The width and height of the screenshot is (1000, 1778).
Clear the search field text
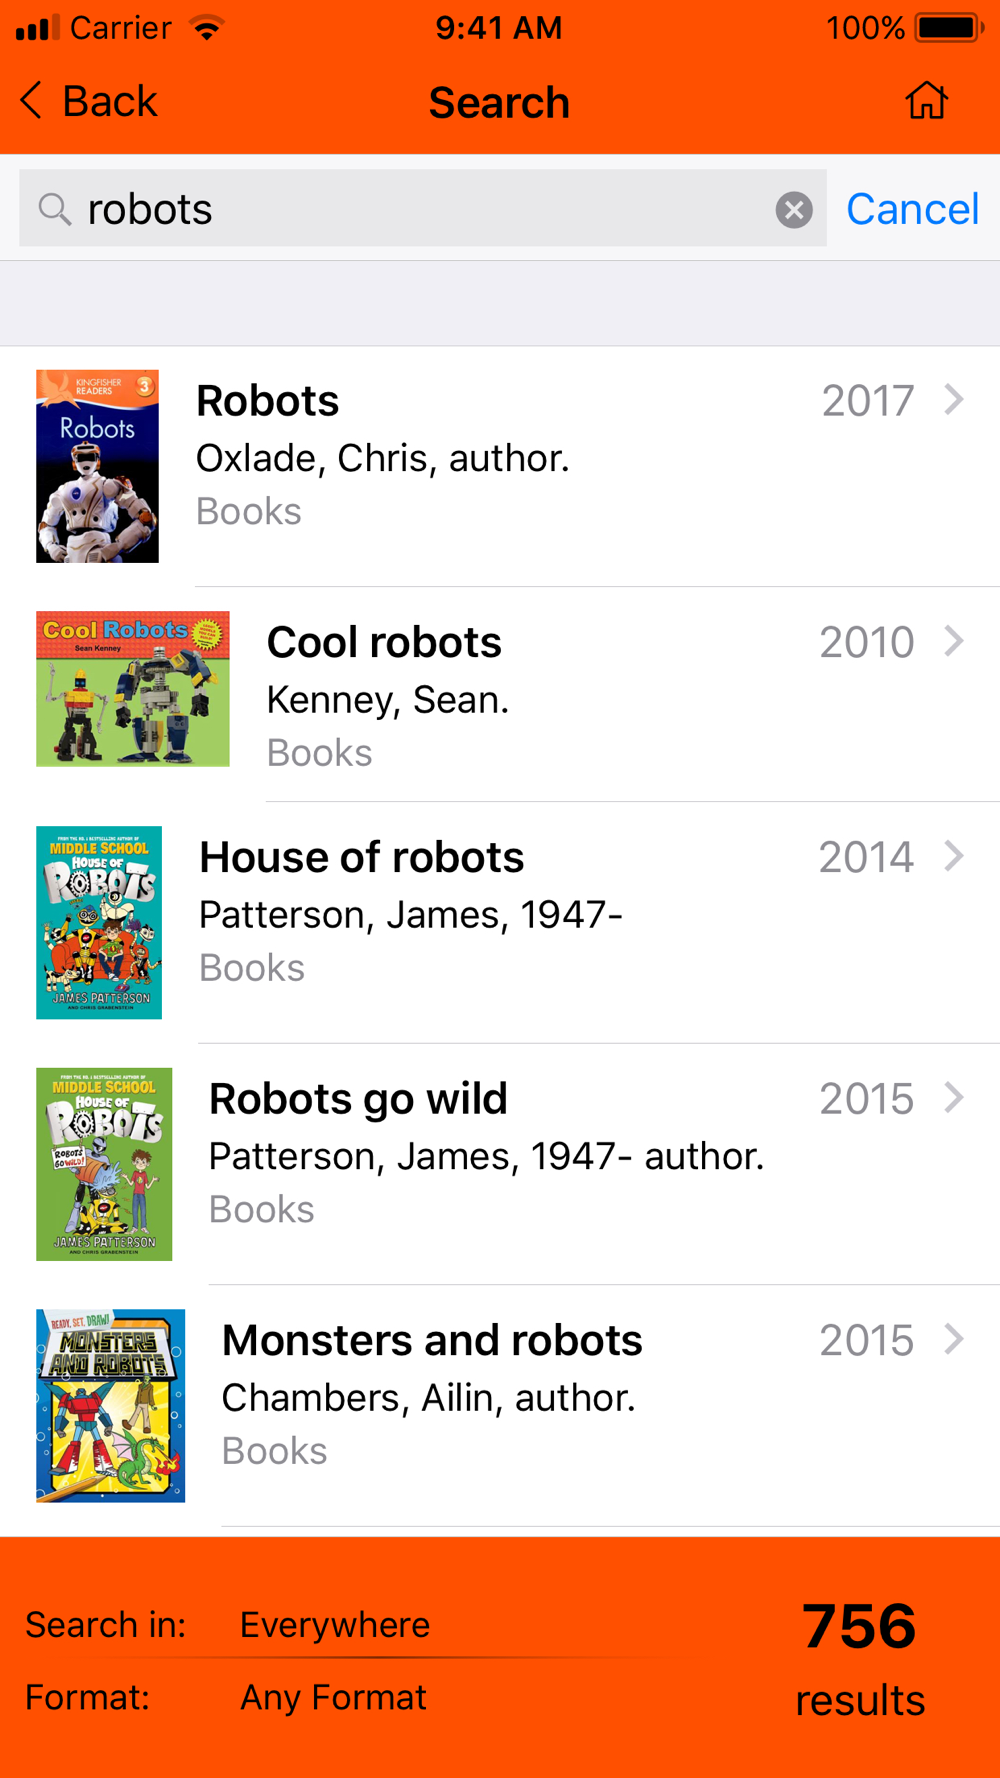tap(794, 210)
